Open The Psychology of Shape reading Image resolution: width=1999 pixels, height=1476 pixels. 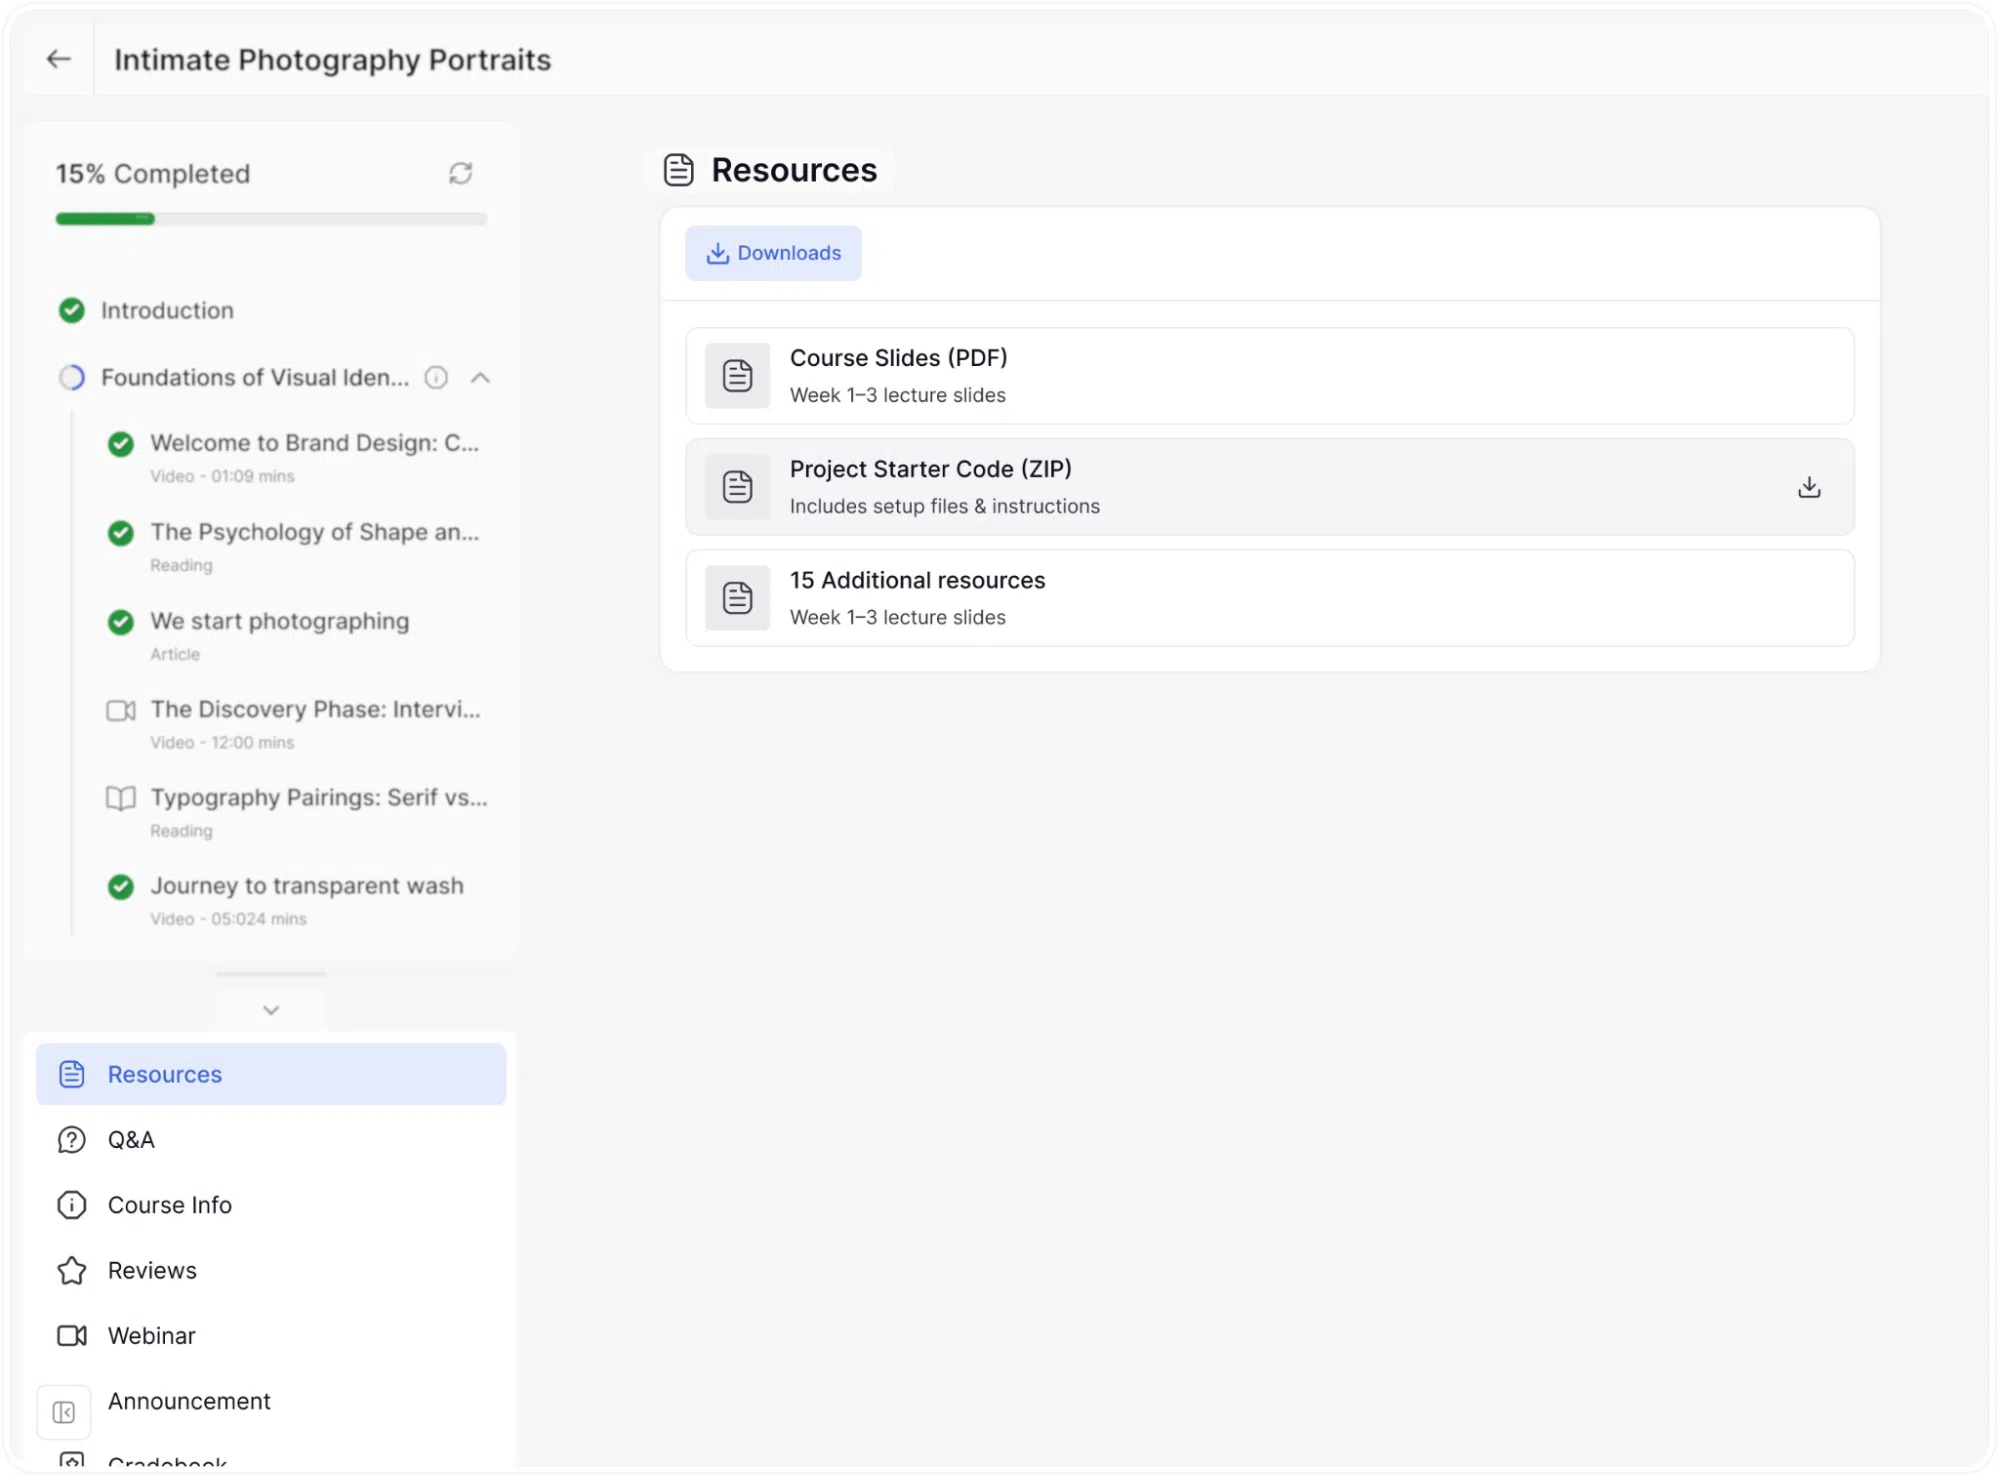(x=314, y=532)
